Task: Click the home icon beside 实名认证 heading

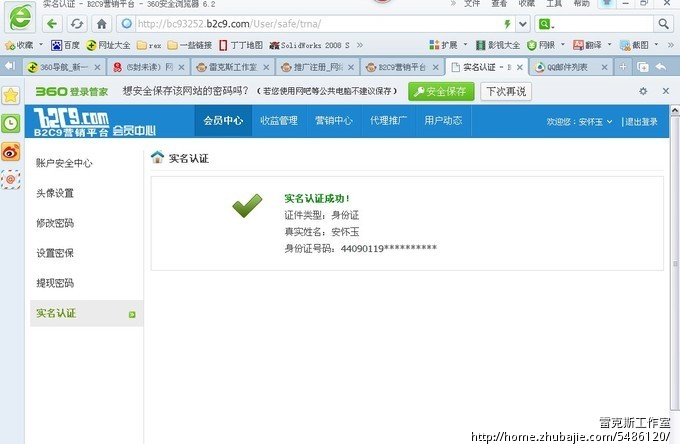Action: (x=157, y=157)
